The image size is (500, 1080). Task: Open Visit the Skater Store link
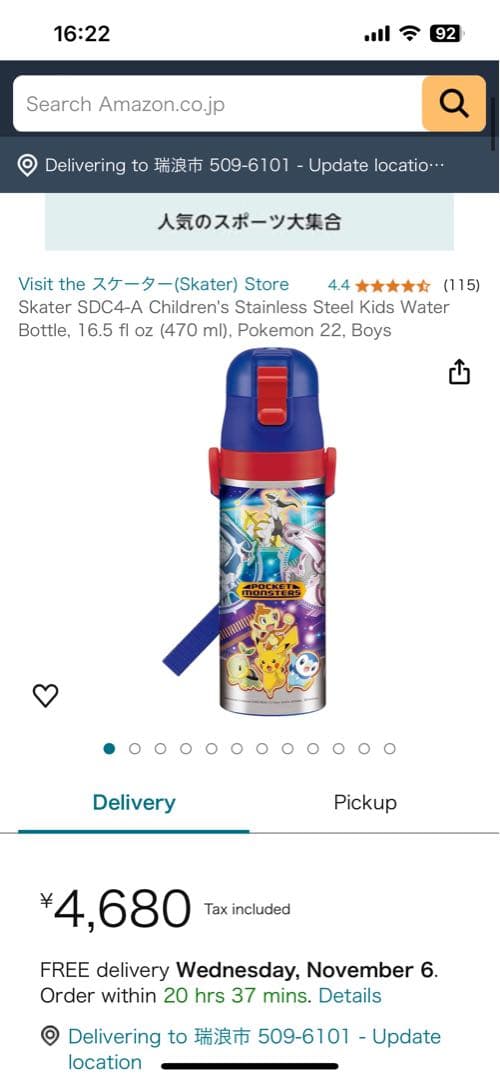coord(154,284)
